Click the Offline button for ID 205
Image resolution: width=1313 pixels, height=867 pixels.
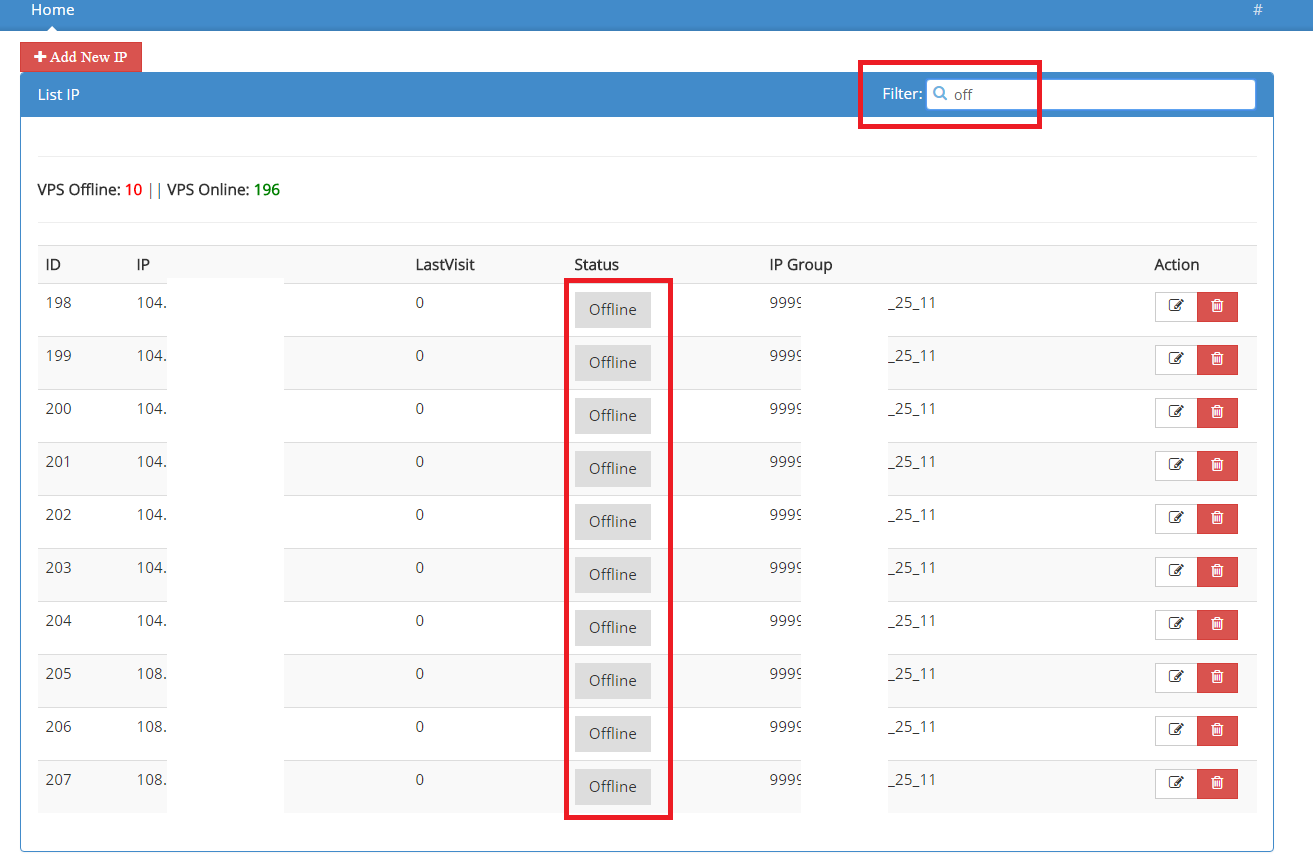click(x=613, y=681)
